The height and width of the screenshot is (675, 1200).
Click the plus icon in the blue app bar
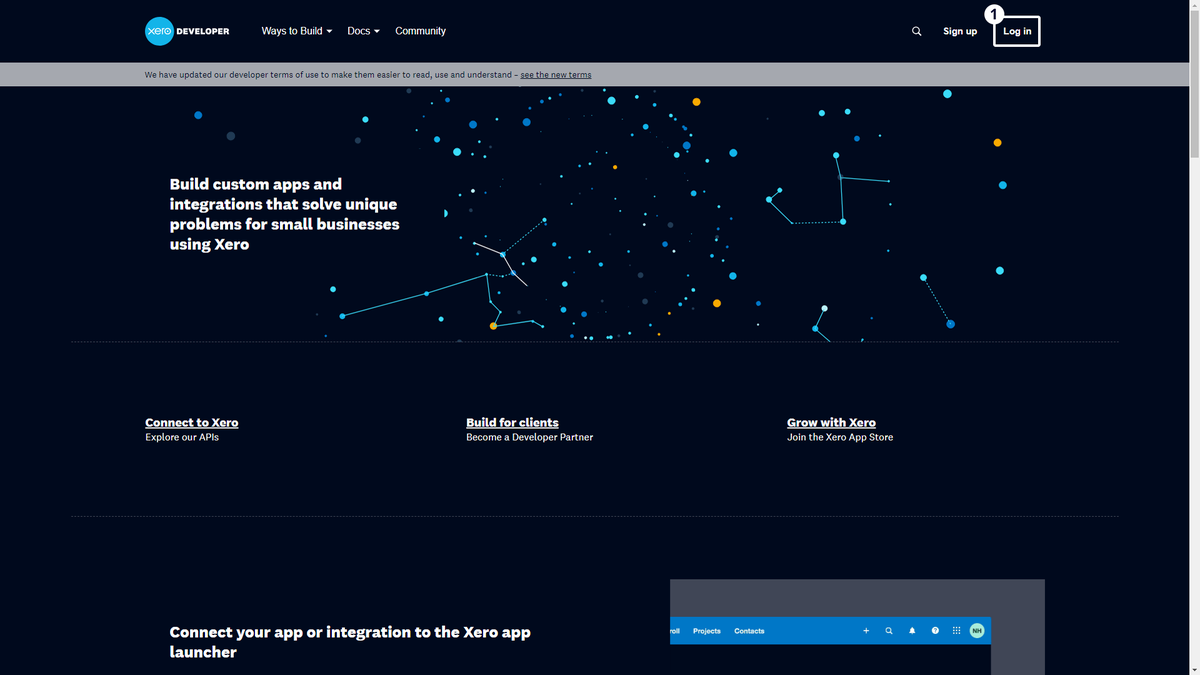click(866, 631)
